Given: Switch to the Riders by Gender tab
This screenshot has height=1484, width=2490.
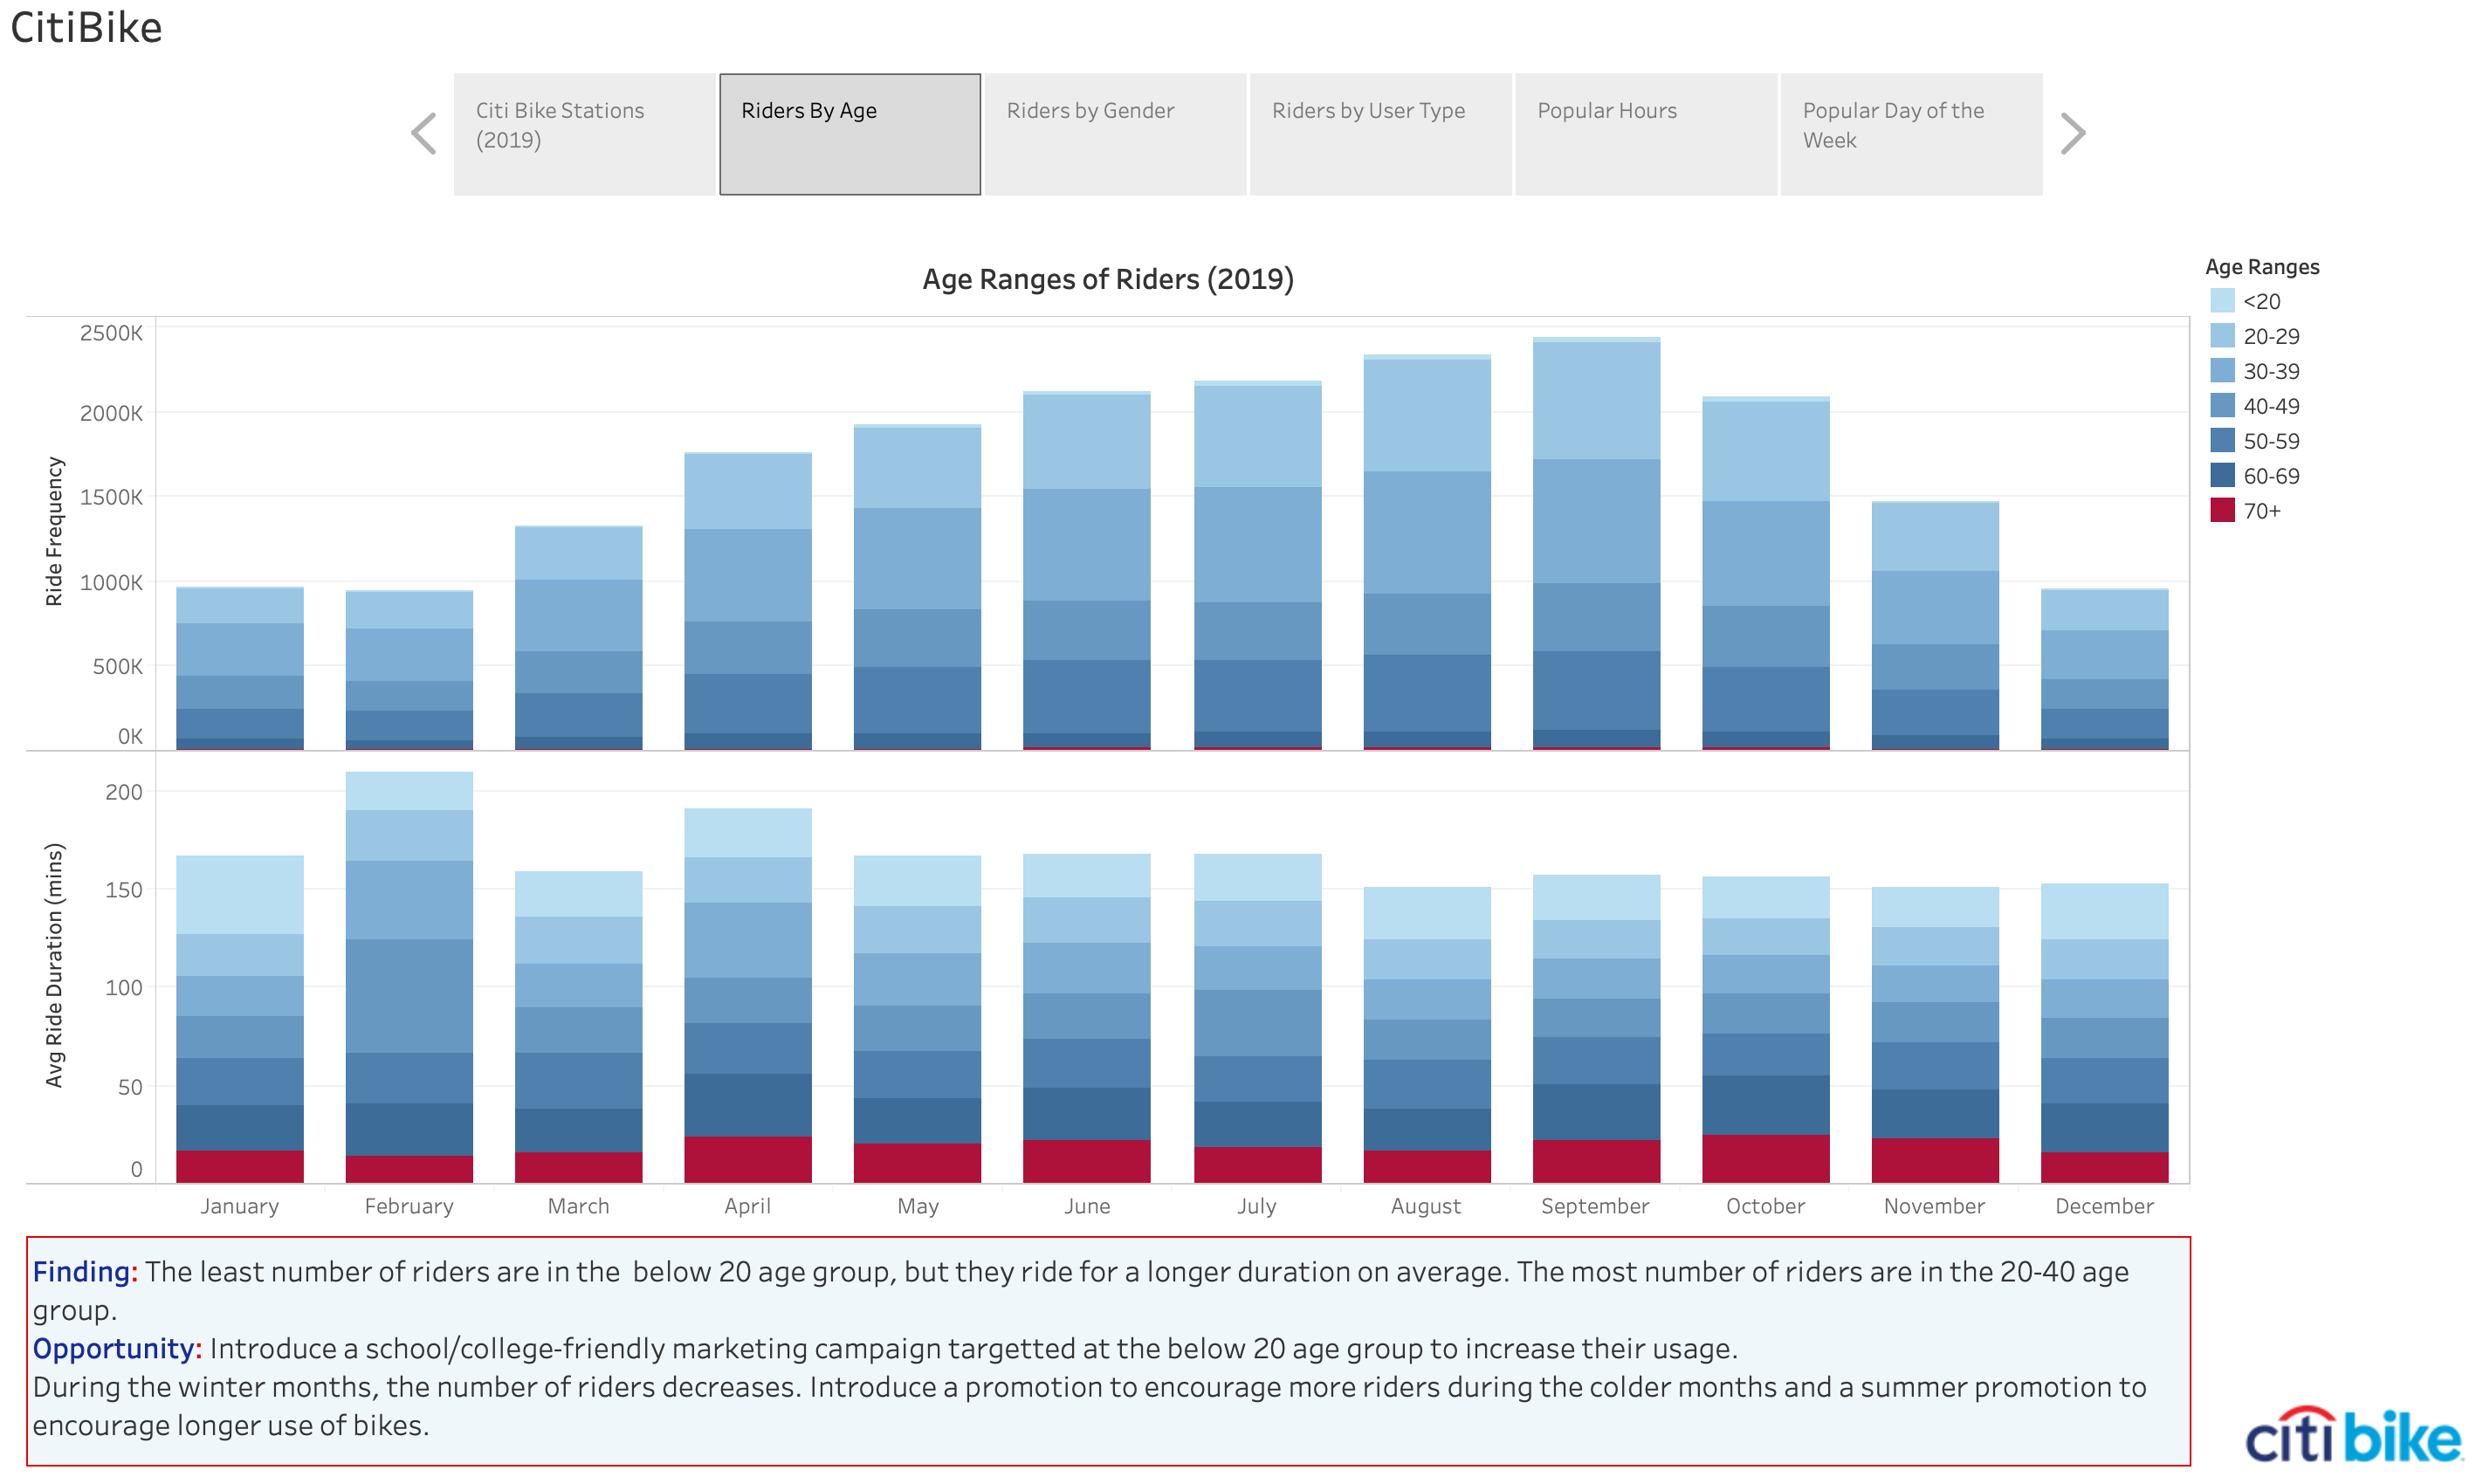Looking at the screenshot, I should [x=1116, y=134].
